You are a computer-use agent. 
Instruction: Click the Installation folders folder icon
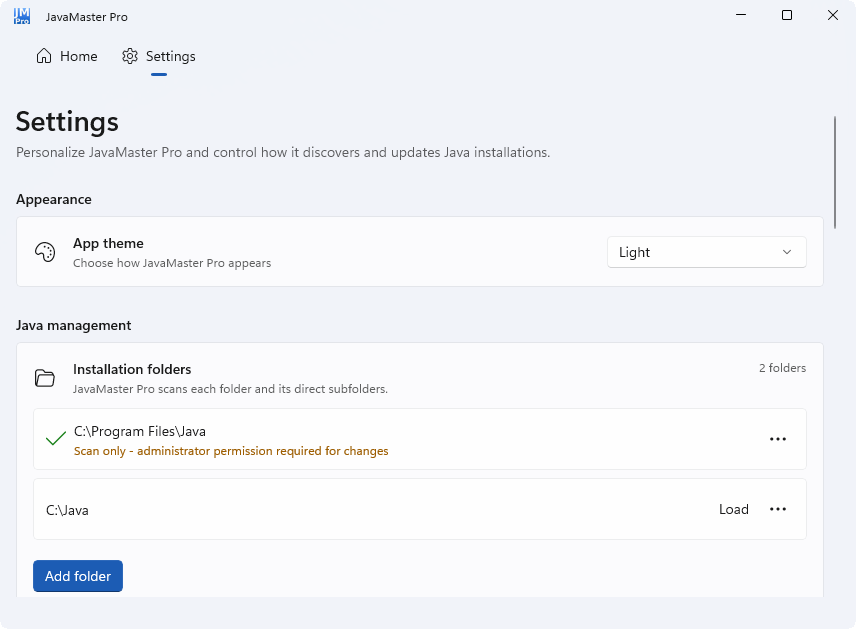tap(45, 378)
